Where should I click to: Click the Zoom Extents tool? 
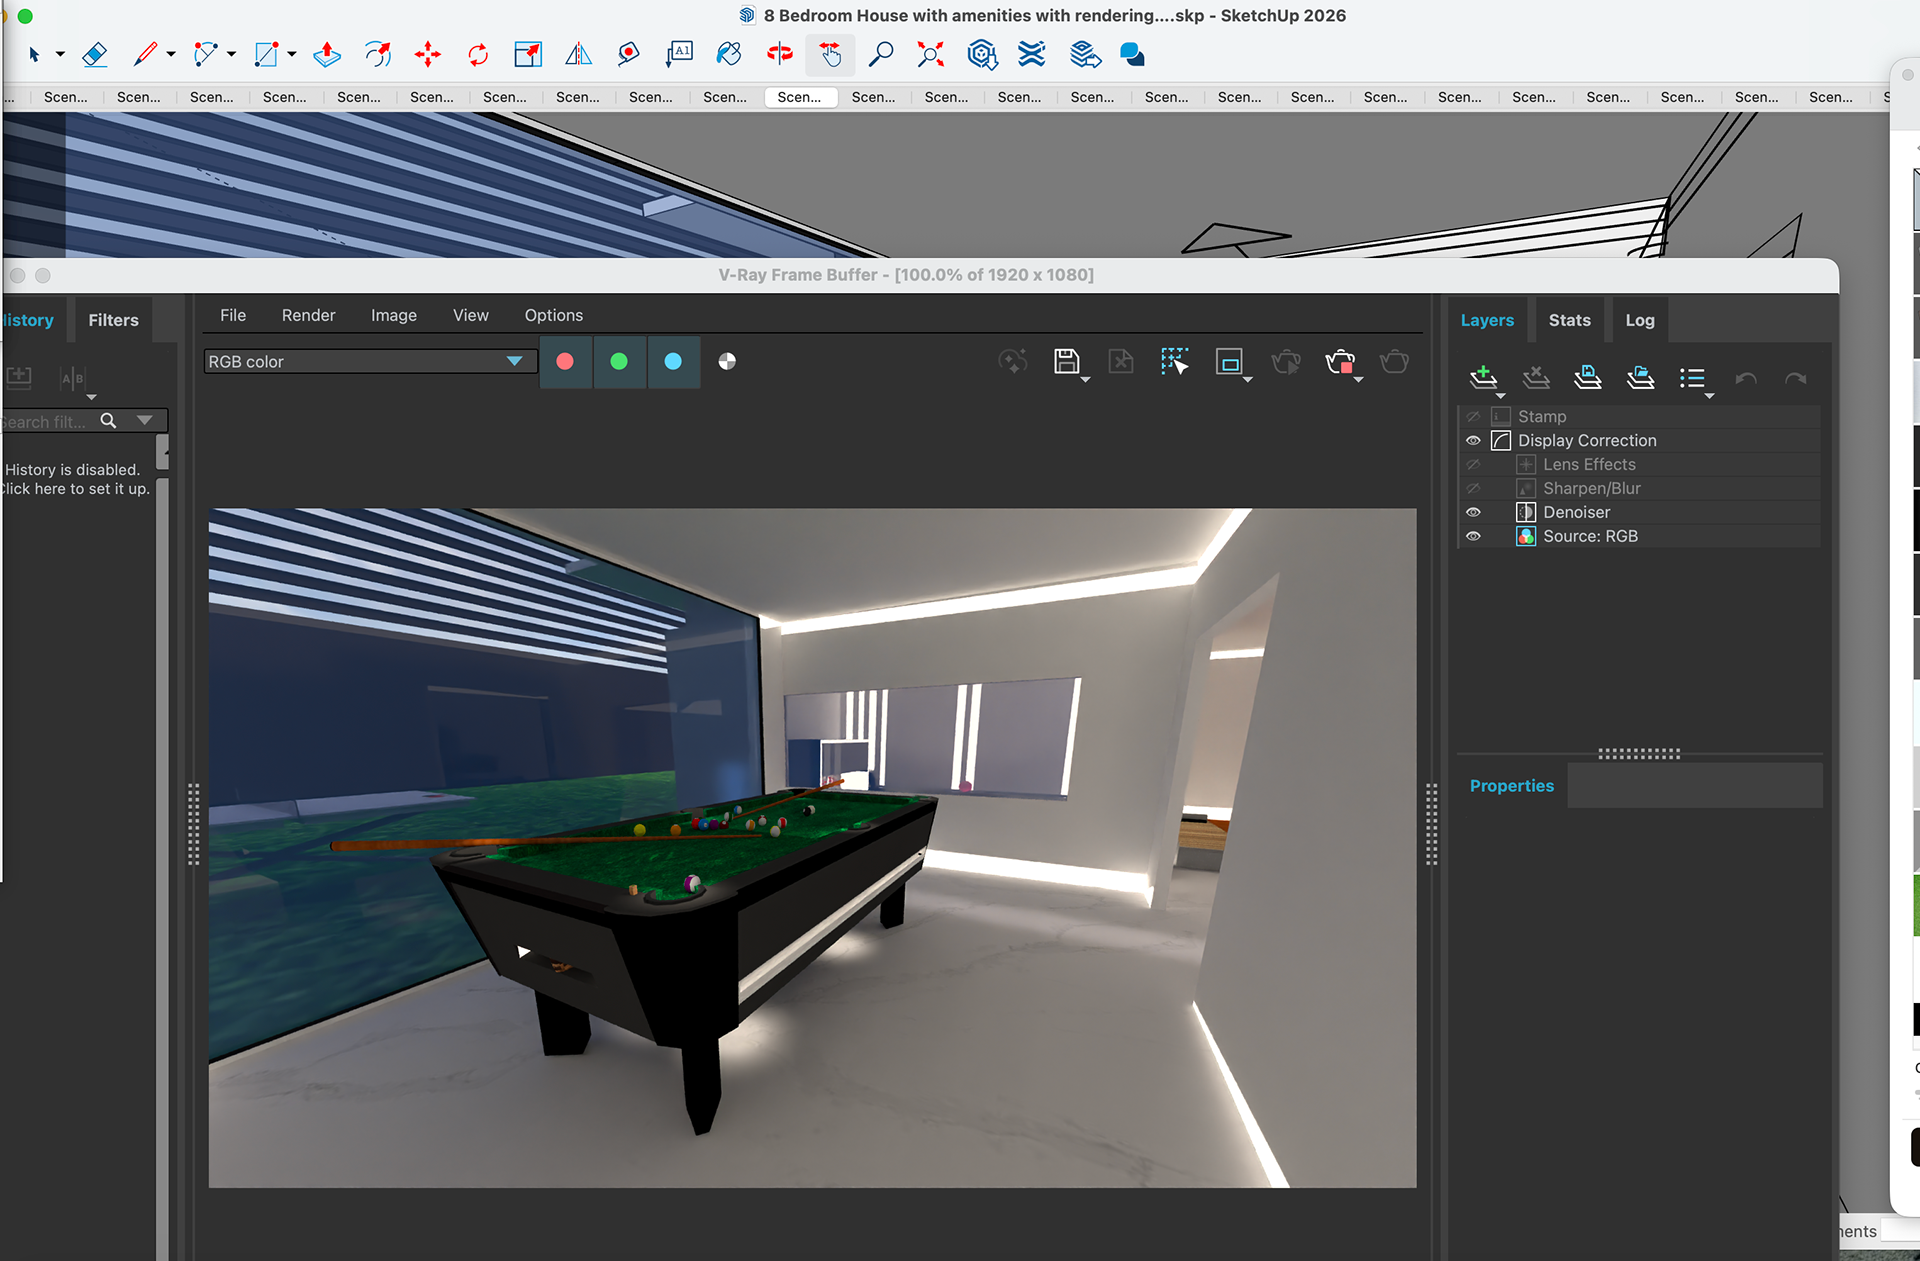pos(930,54)
